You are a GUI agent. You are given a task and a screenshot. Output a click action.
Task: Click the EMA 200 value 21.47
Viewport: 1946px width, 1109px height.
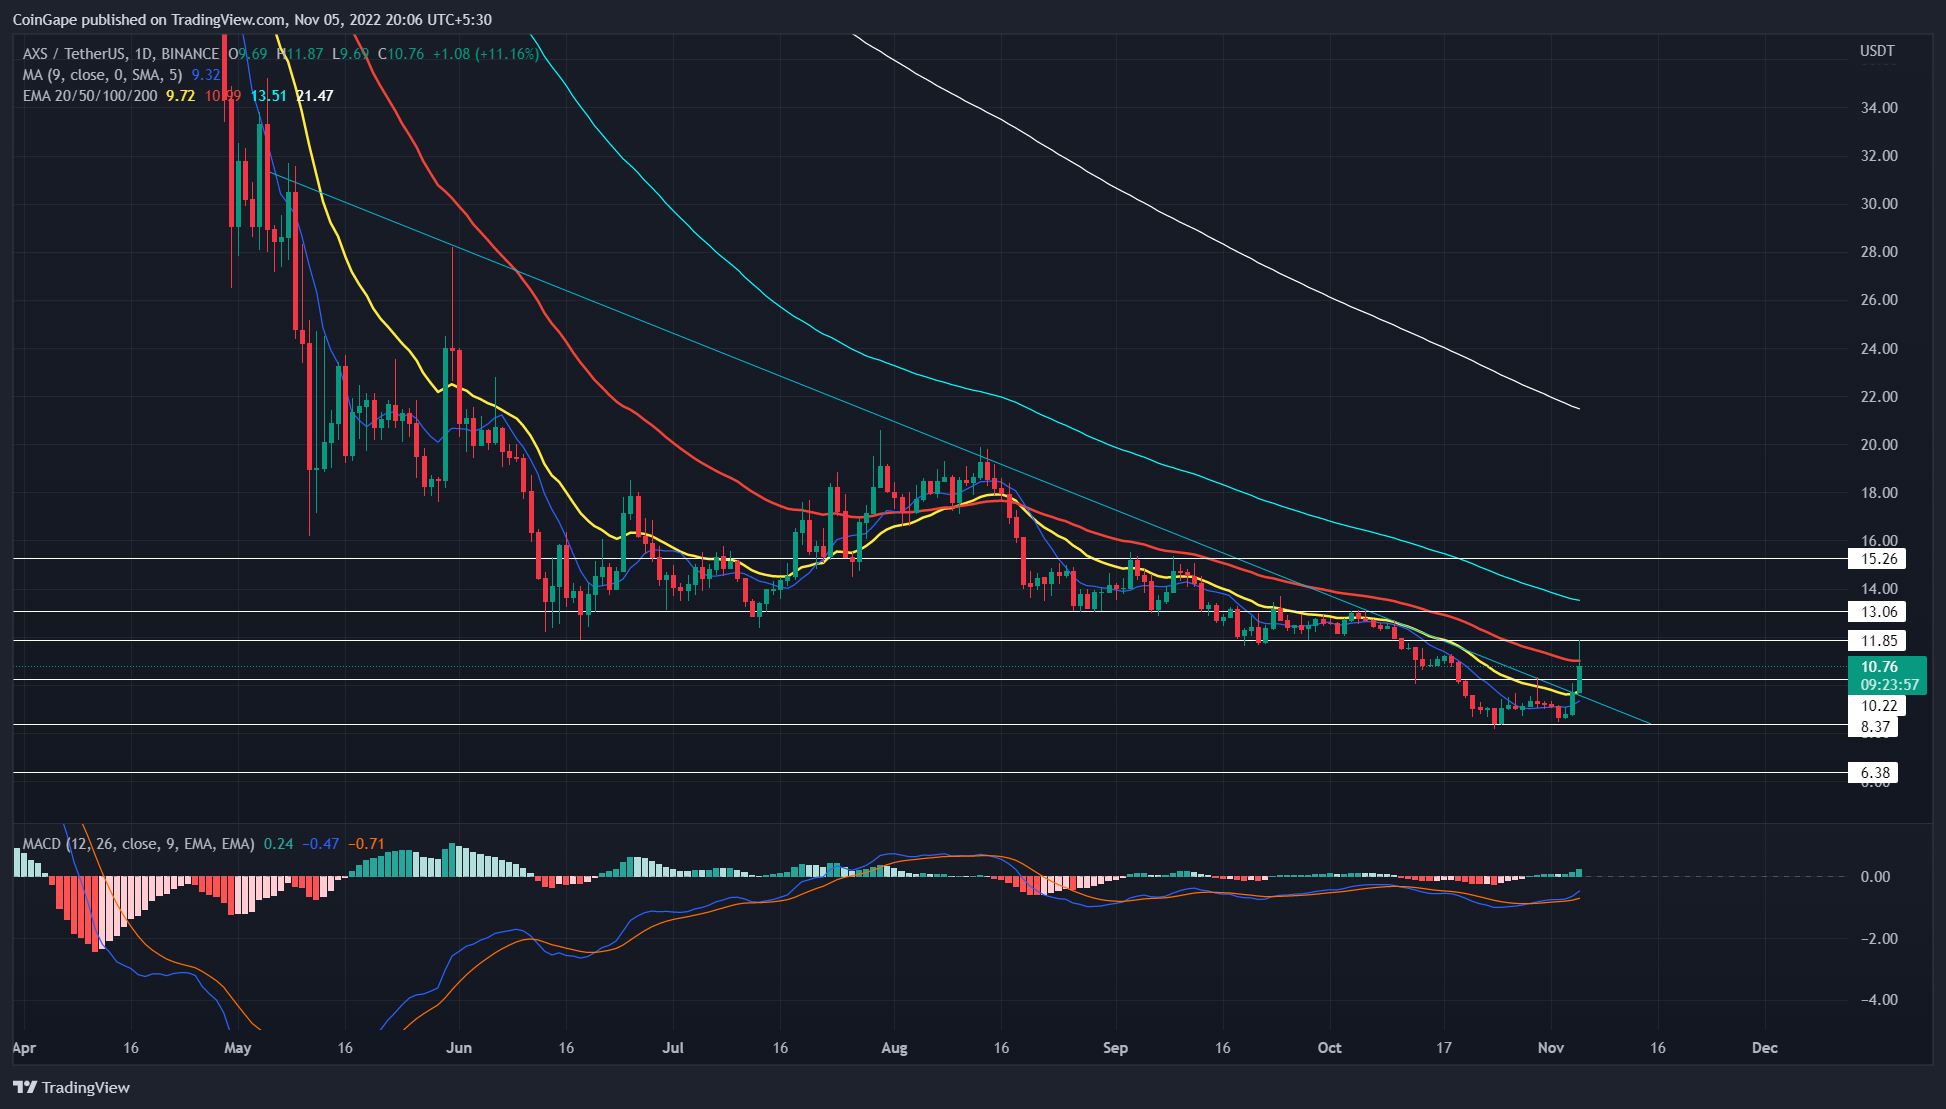pos(315,96)
